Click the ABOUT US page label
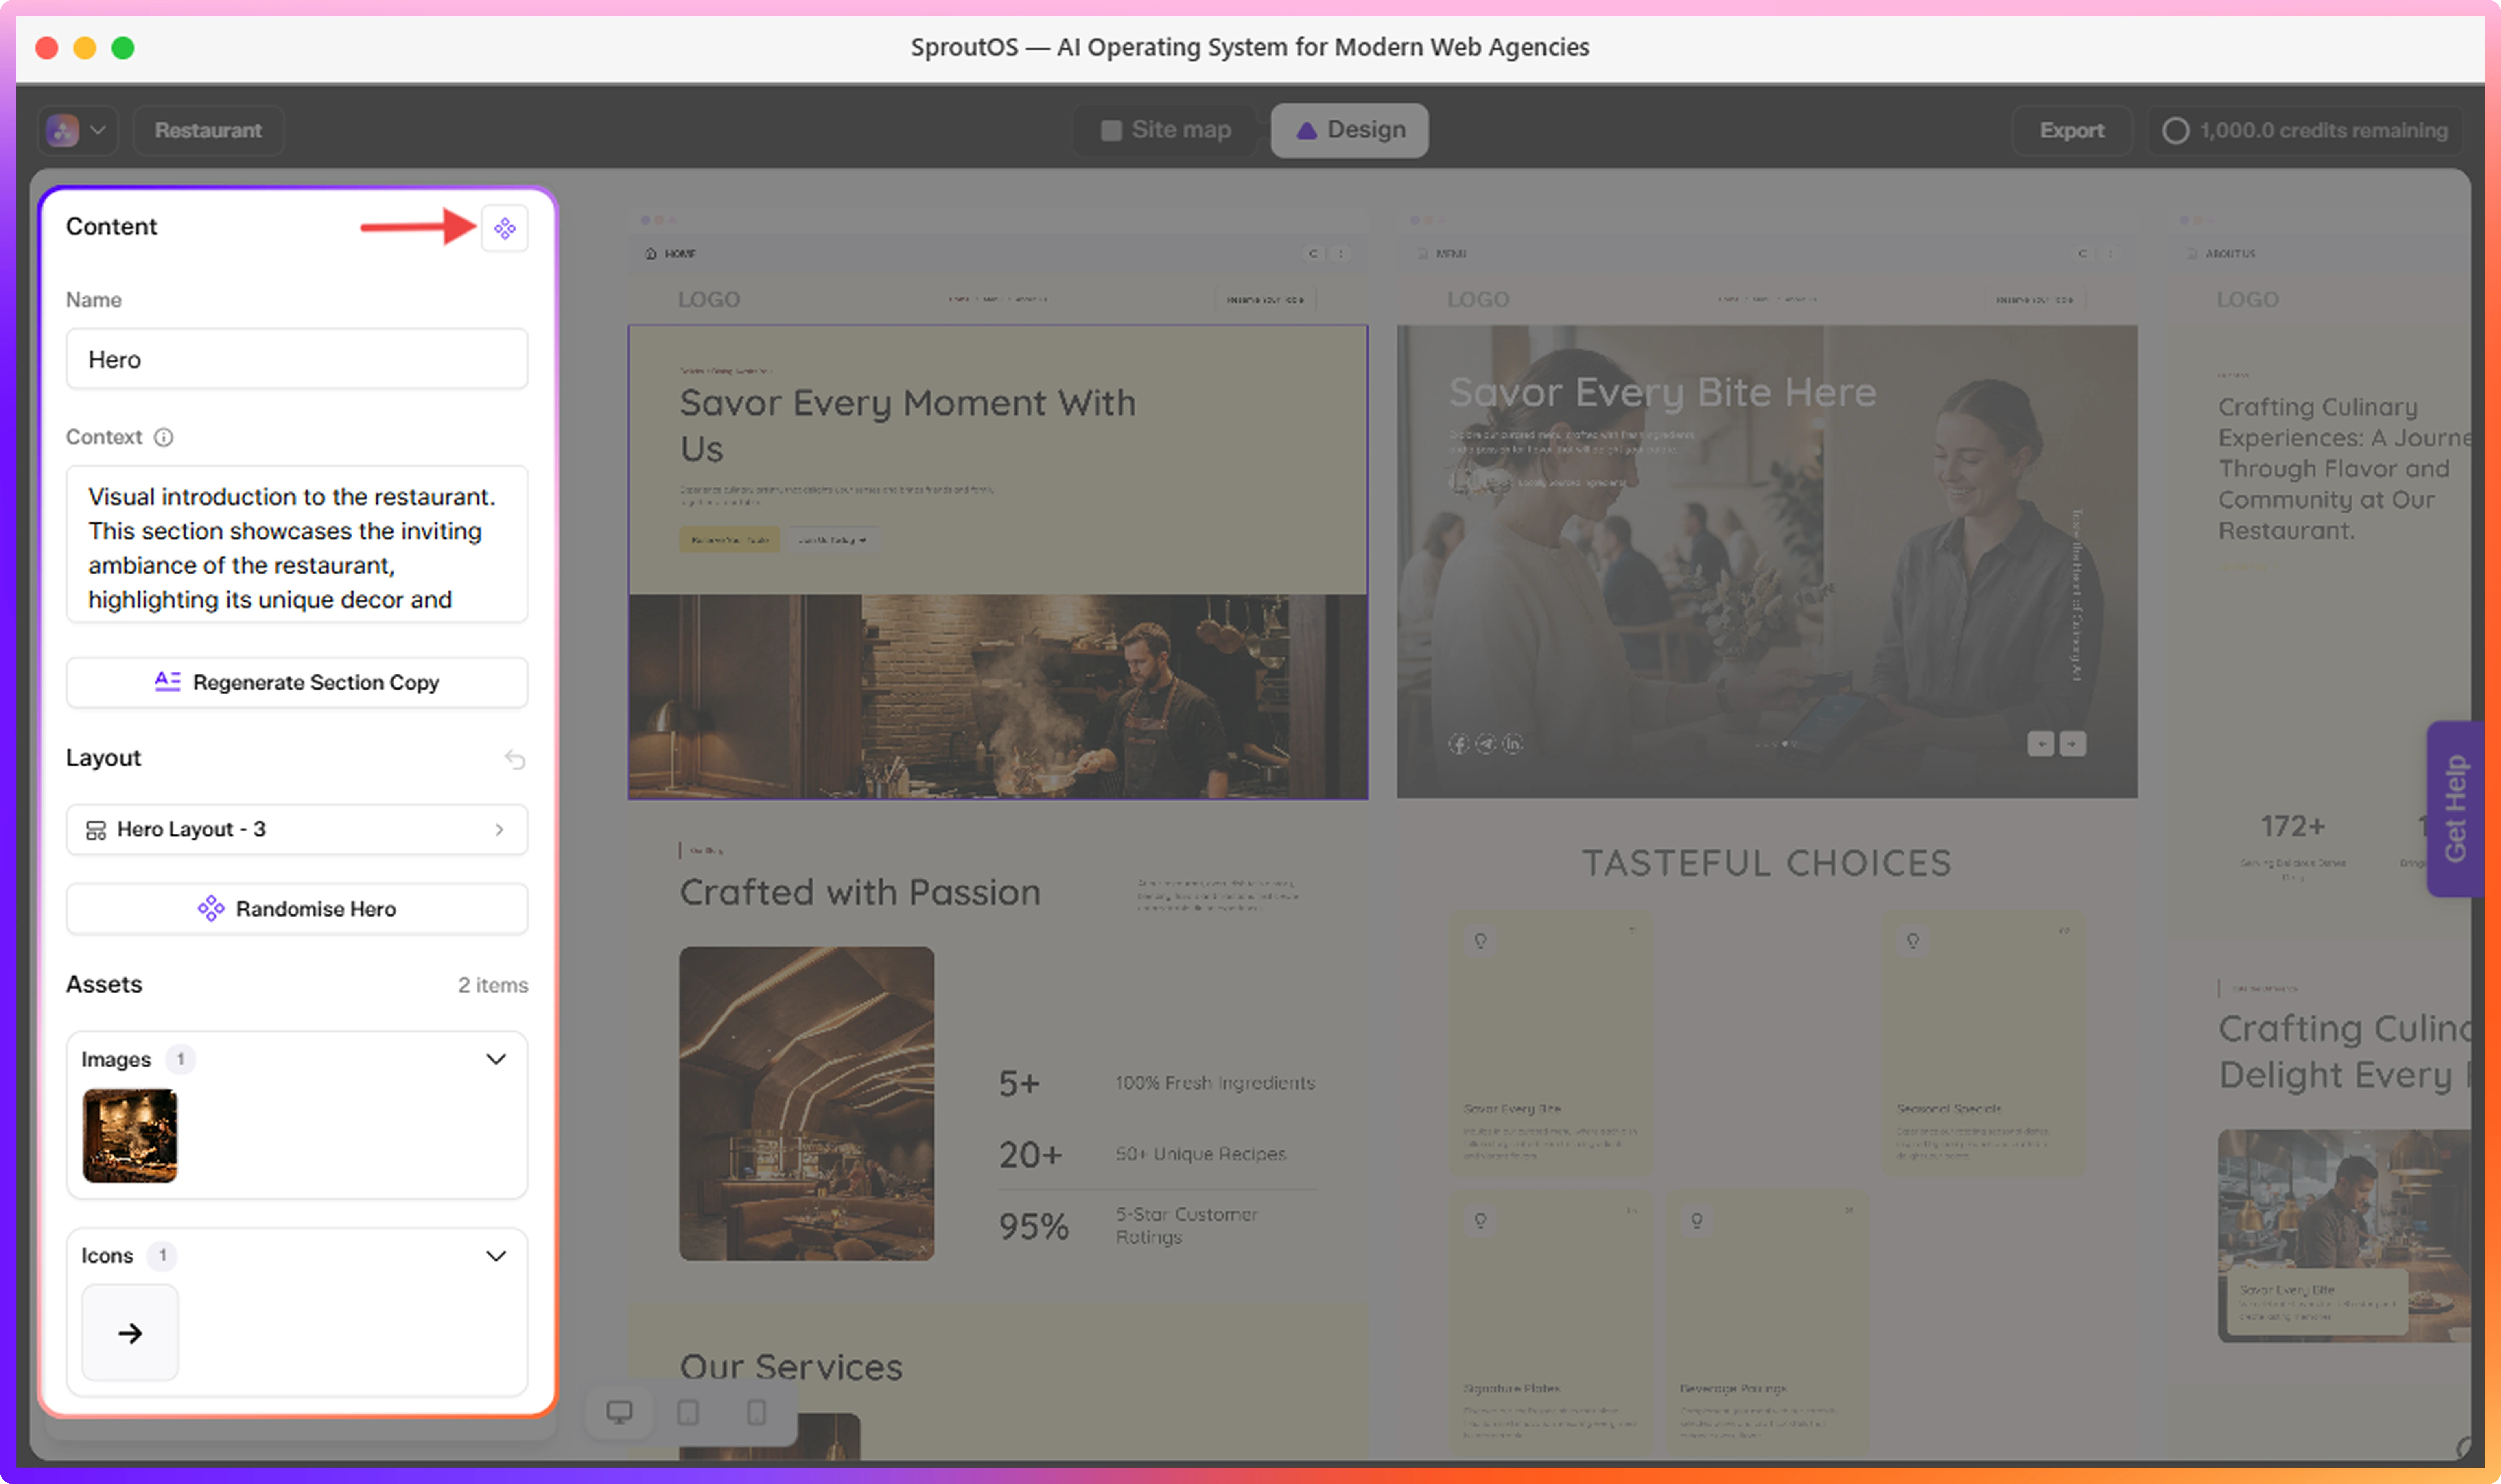This screenshot has width=2501, height=1484. [x=2230, y=254]
